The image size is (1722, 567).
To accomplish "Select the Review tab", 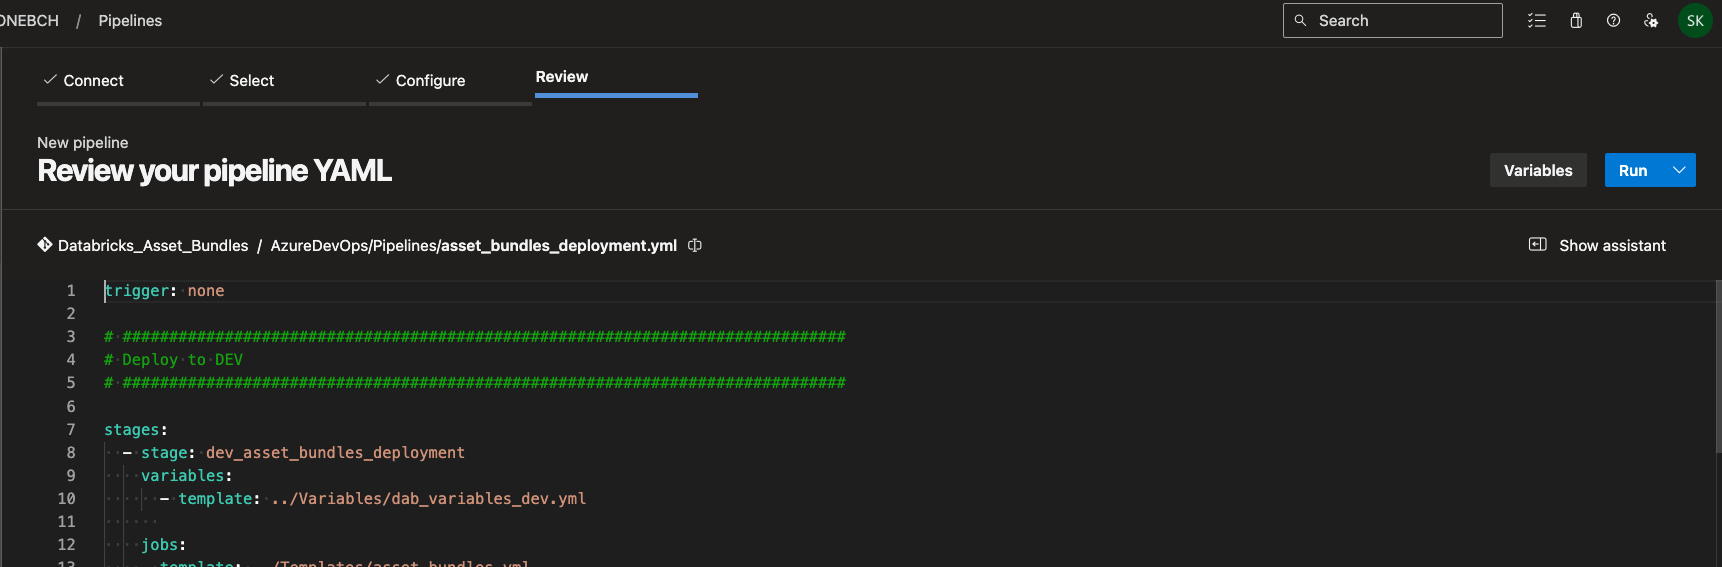I will [x=562, y=77].
